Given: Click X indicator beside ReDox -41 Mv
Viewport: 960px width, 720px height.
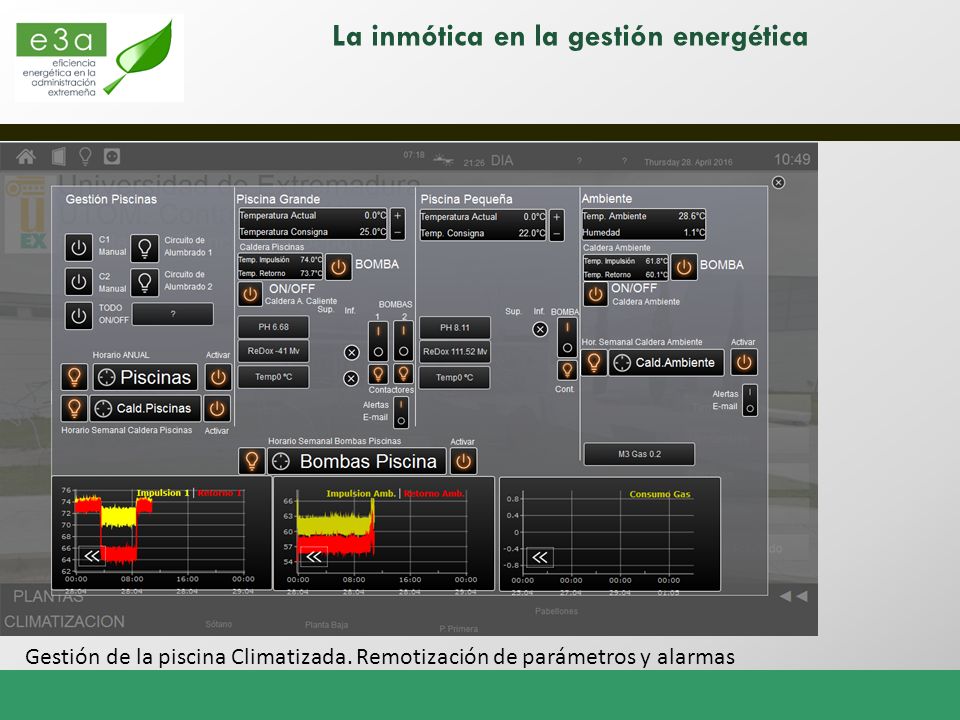Looking at the screenshot, I should 351,353.
